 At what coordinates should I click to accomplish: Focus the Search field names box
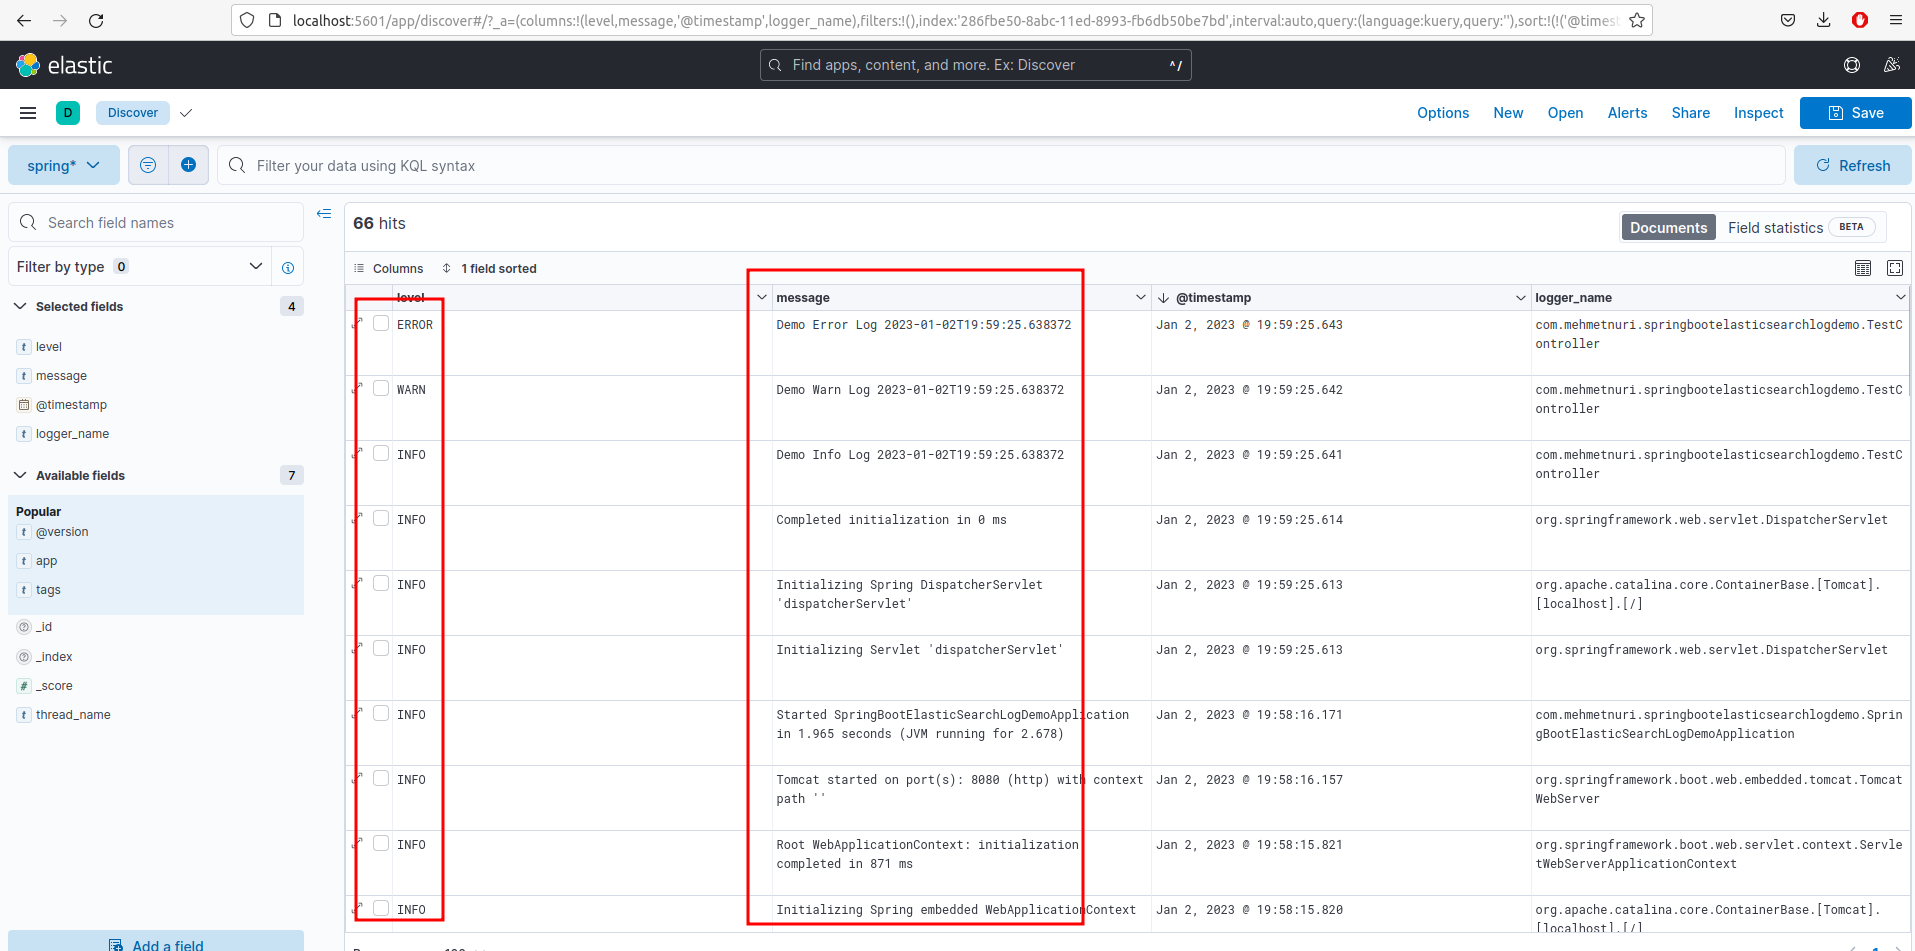156,222
